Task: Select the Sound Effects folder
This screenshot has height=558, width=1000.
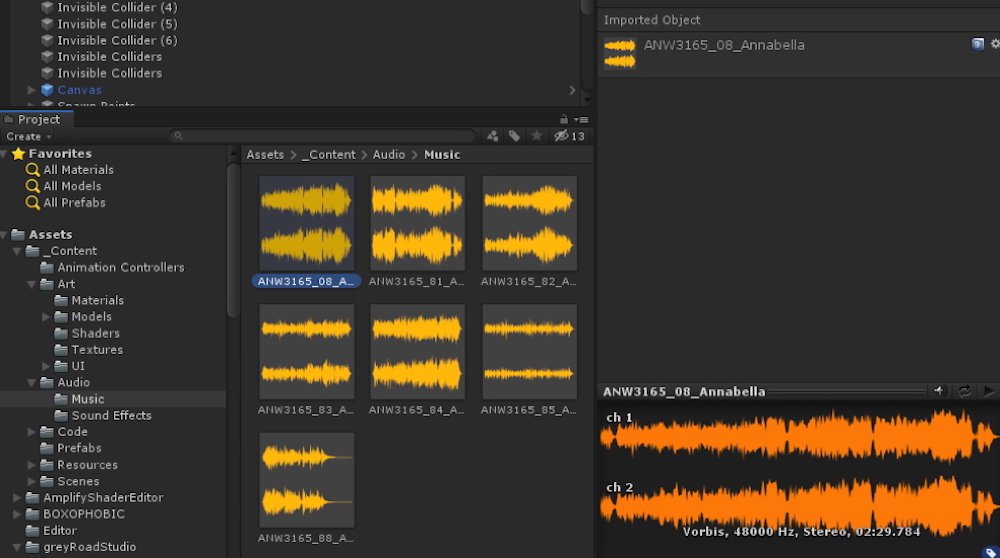Action: 111,415
